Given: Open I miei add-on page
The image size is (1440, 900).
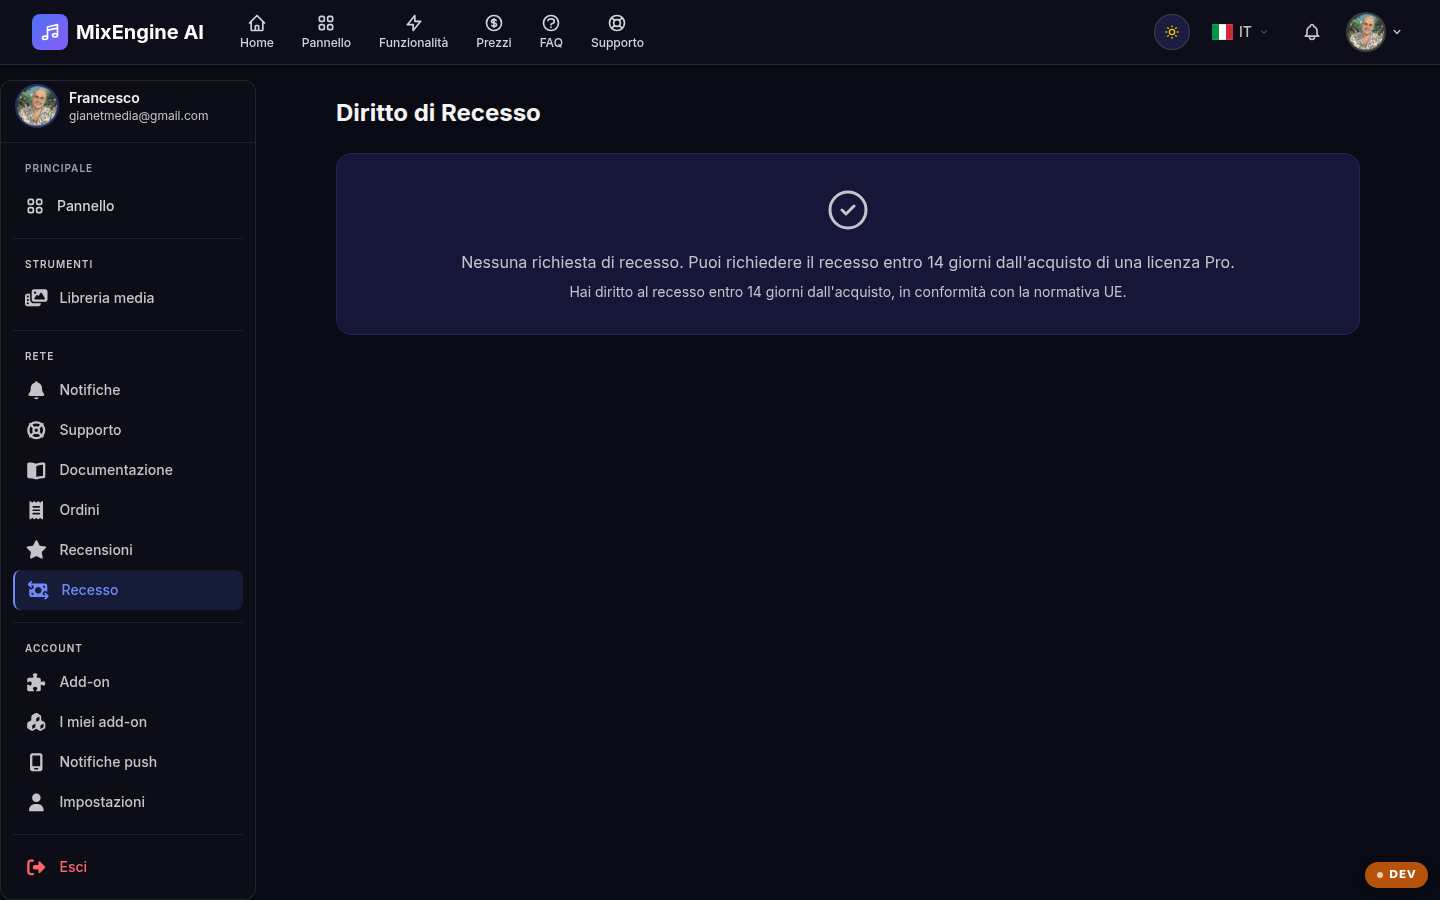Looking at the screenshot, I should point(128,722).
